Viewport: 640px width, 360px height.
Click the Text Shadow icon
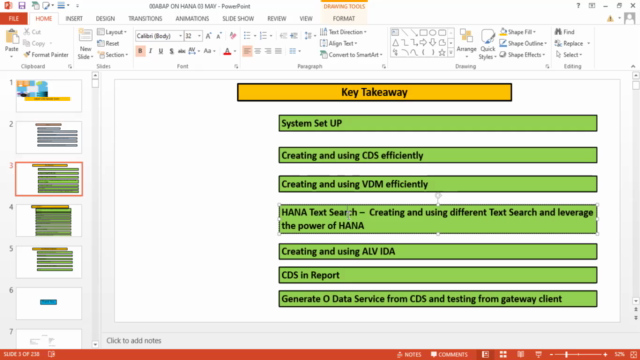[x=171, y=51]
